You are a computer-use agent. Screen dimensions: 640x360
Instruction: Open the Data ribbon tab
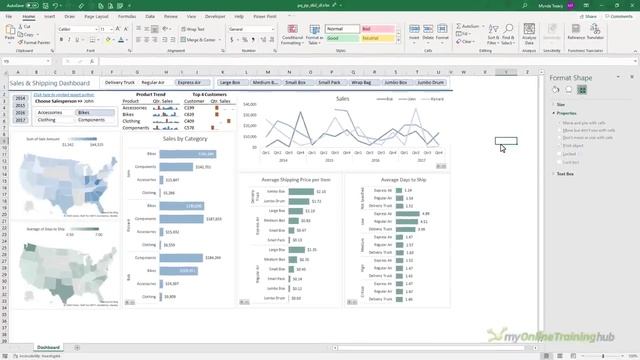click(150, 16)
